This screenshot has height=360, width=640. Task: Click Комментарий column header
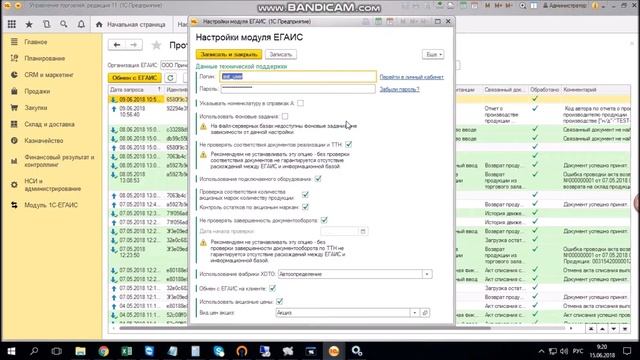pyautogui.click(x=596, y=89)
